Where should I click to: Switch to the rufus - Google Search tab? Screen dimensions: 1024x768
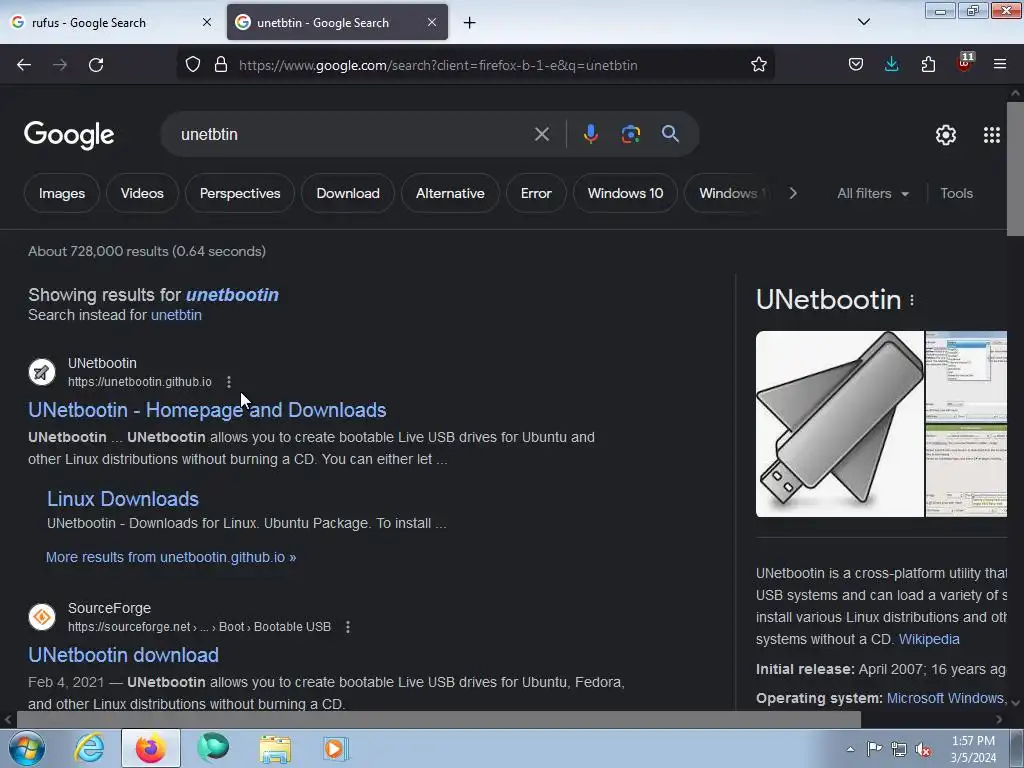[111, 22]
